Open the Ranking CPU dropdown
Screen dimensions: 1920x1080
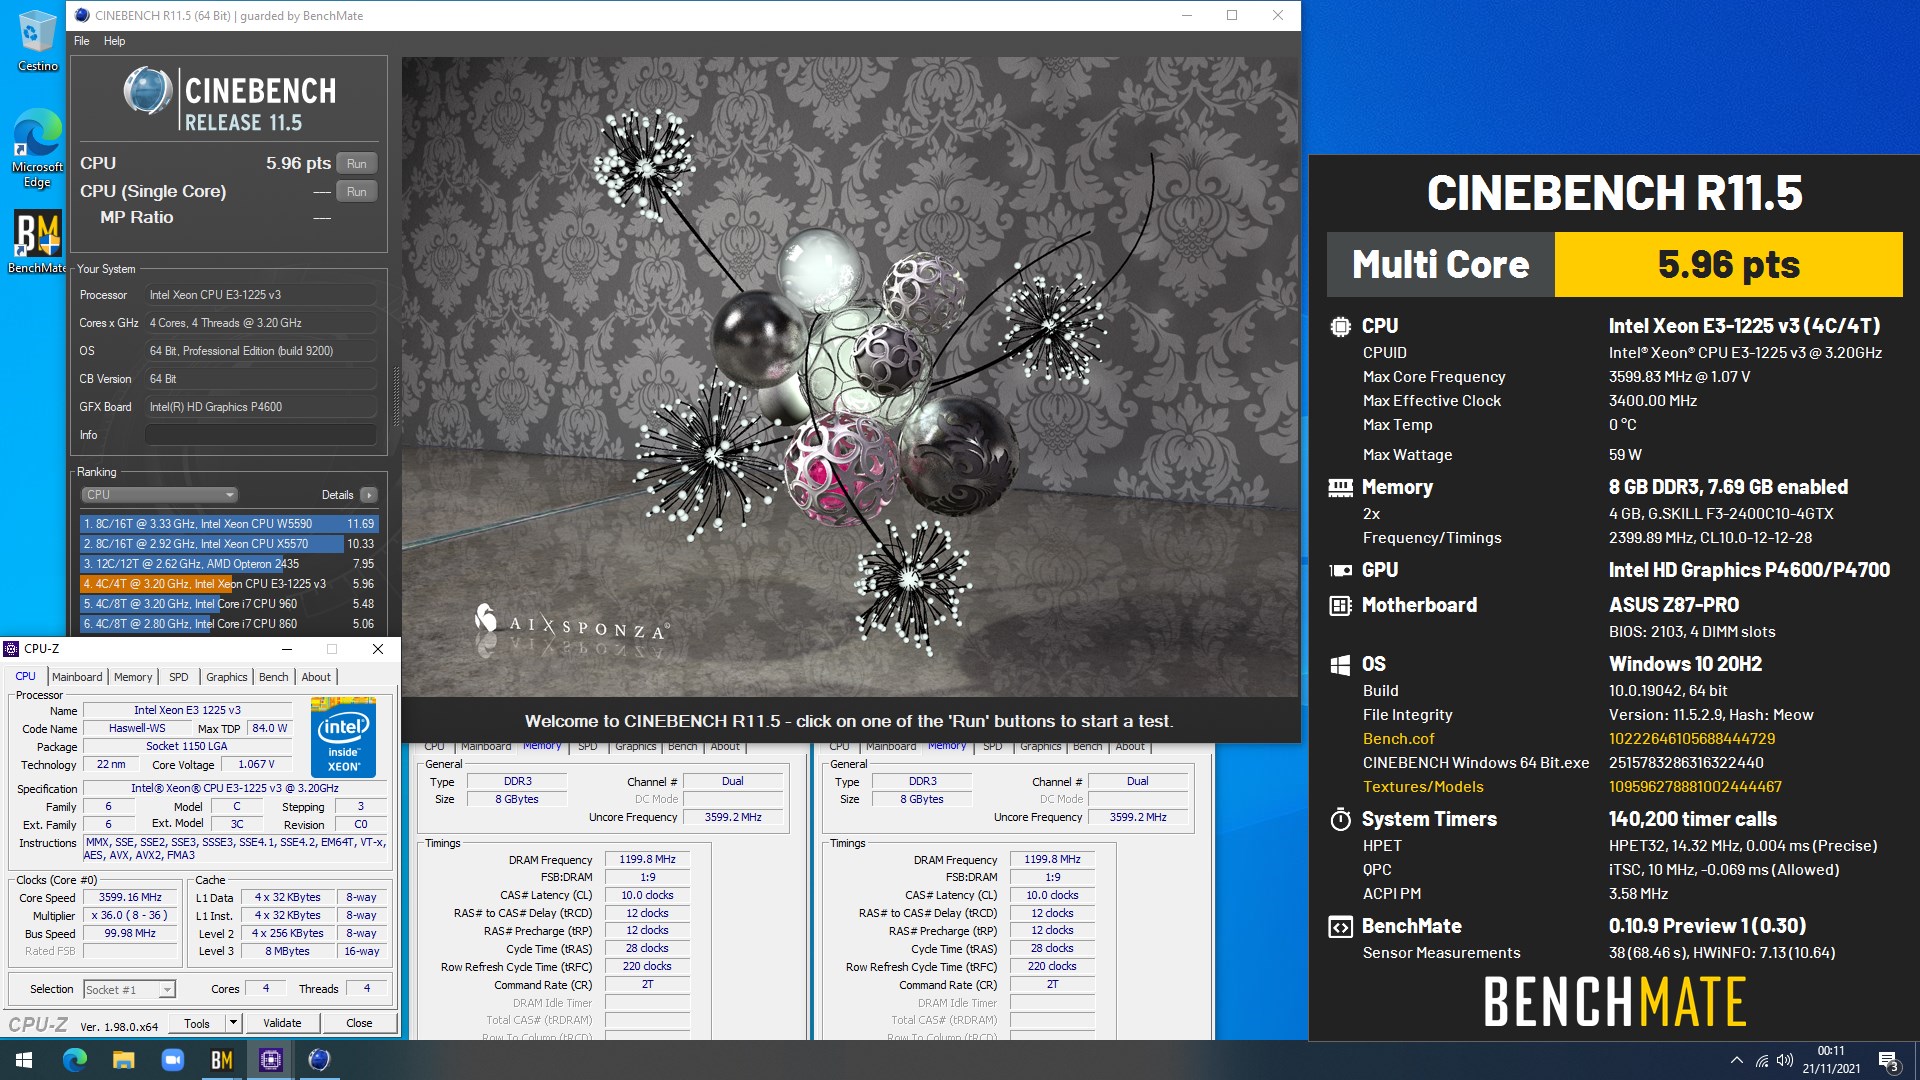(159, 495)
